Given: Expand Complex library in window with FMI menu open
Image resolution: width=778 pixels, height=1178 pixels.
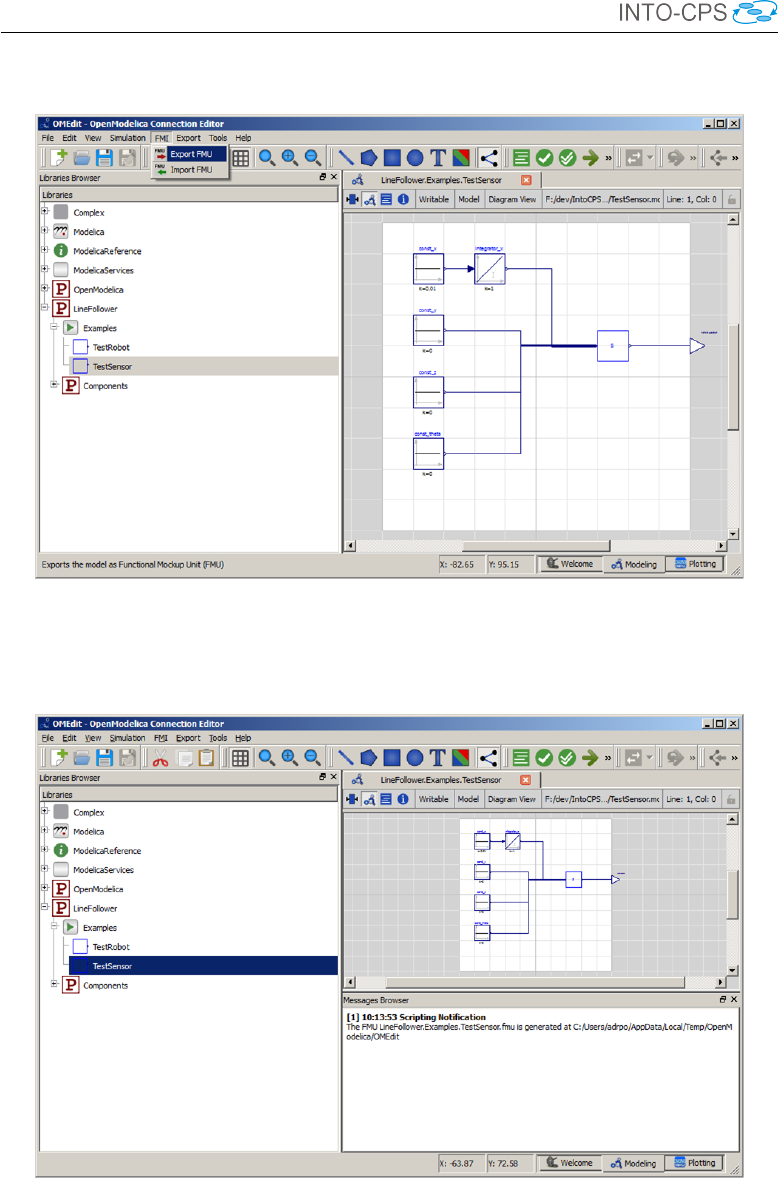Looking at the screenshot, I should coord(44,211).
